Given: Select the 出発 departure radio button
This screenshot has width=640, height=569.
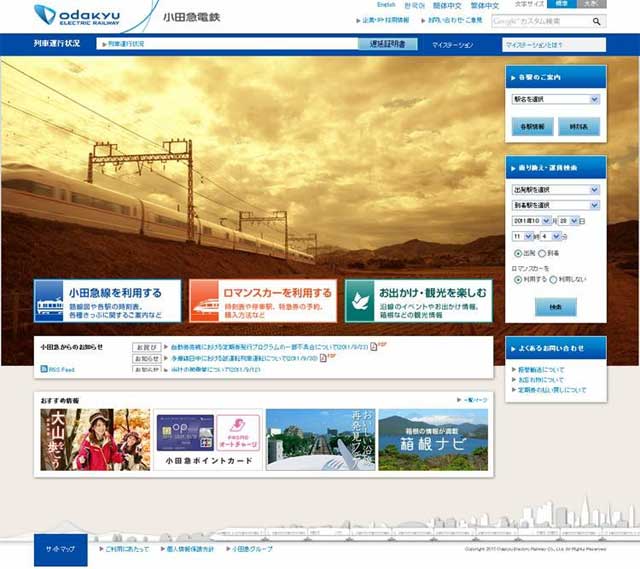Looking at the screenshot, I should point(517,254).
